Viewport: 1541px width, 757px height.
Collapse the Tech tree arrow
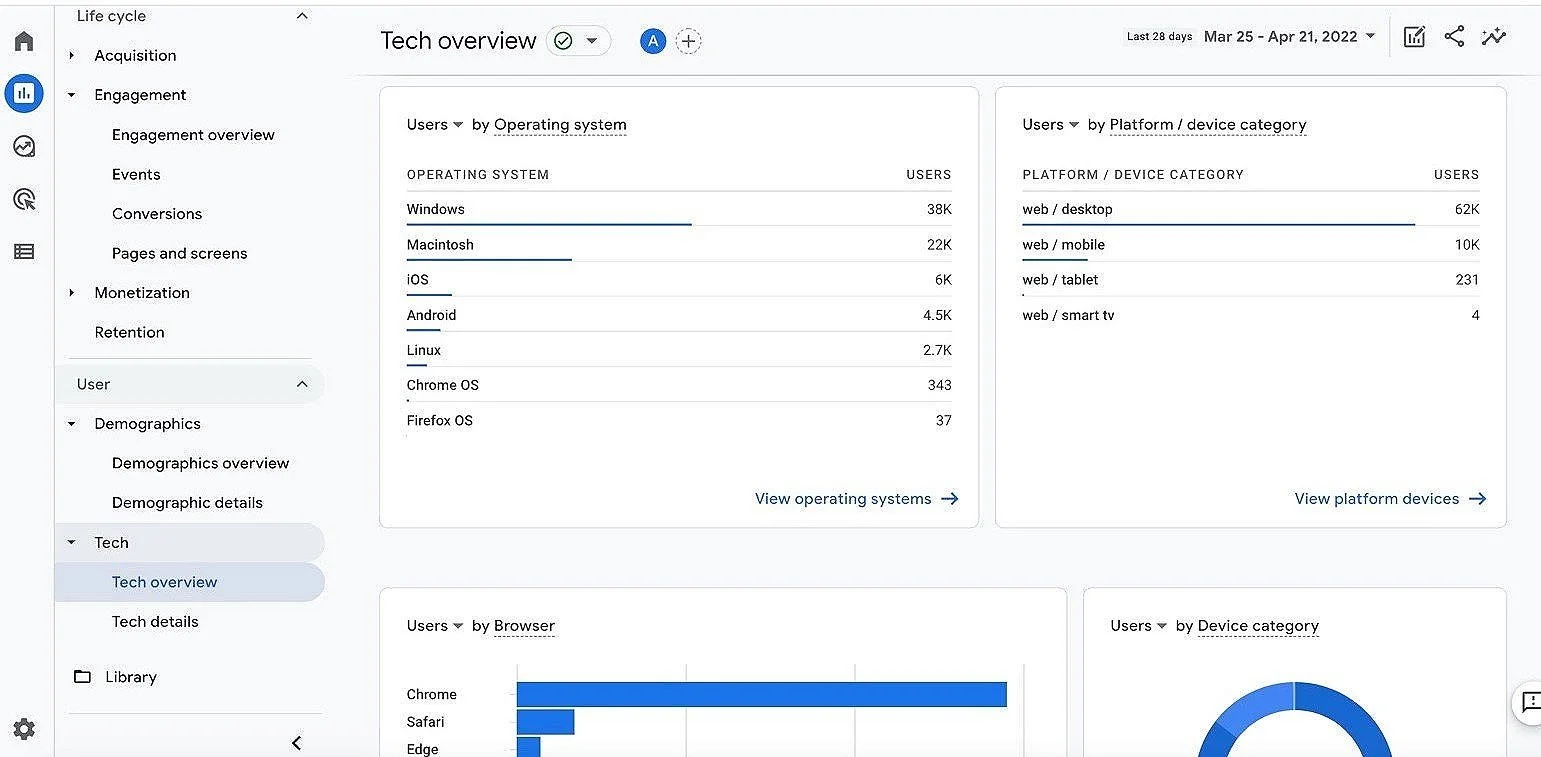tap(72, 543)
